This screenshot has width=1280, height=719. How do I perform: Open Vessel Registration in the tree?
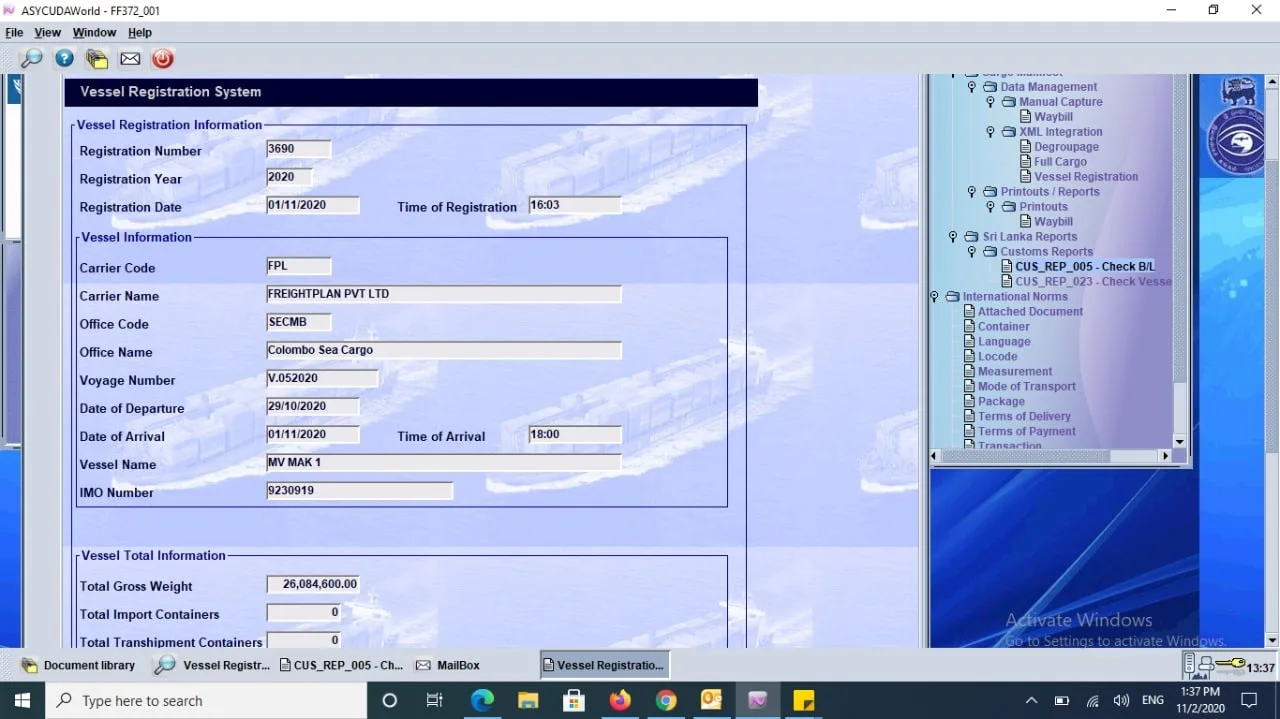click(x=1086, y=177)
